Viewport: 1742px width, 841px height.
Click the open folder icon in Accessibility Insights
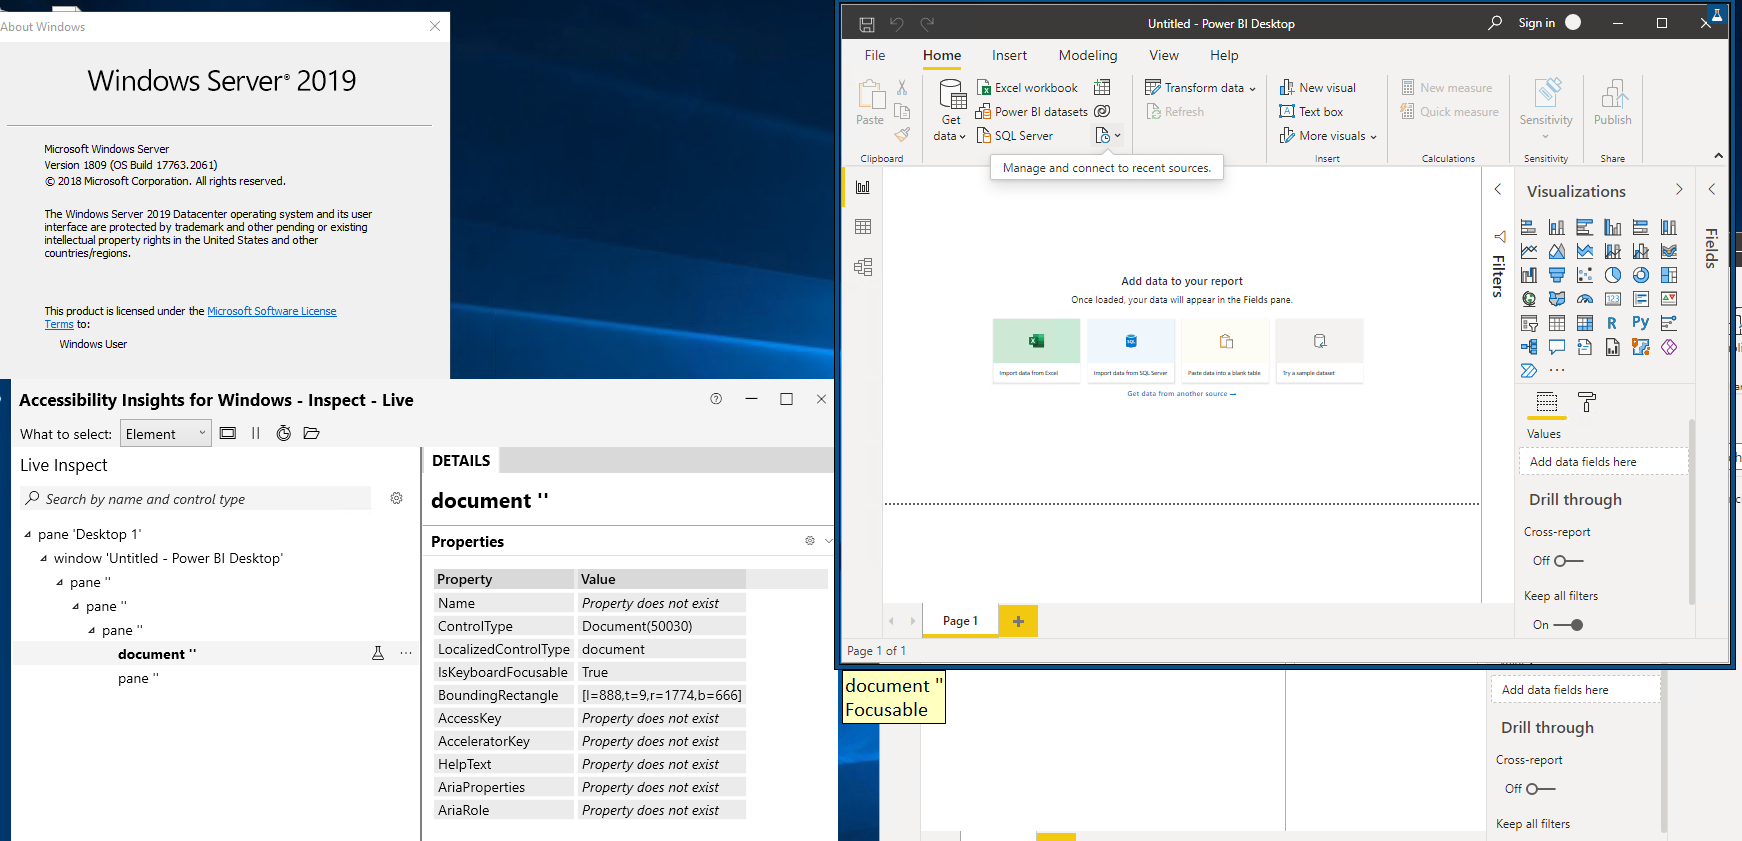point(312,433)
